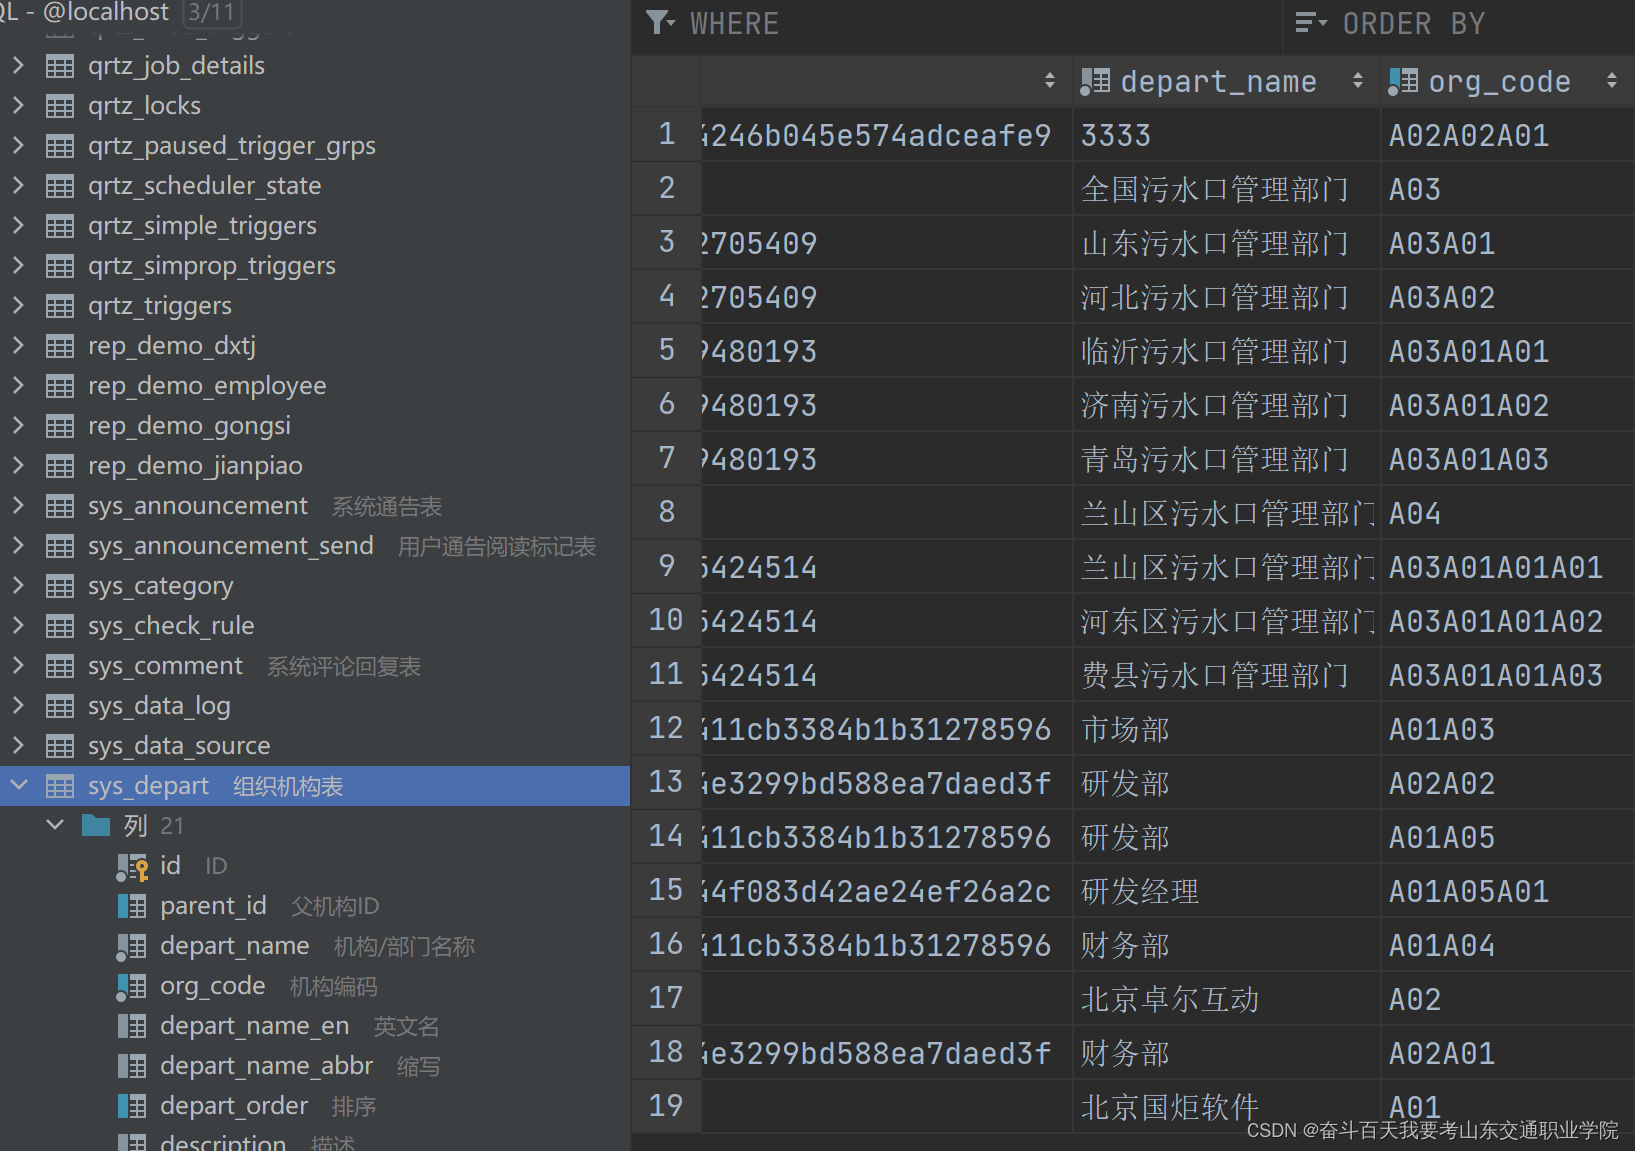This screenshot has height=1151, width=1635.
Task: Select the sys_depart 组织机构表 table
Action: [315, 786]
